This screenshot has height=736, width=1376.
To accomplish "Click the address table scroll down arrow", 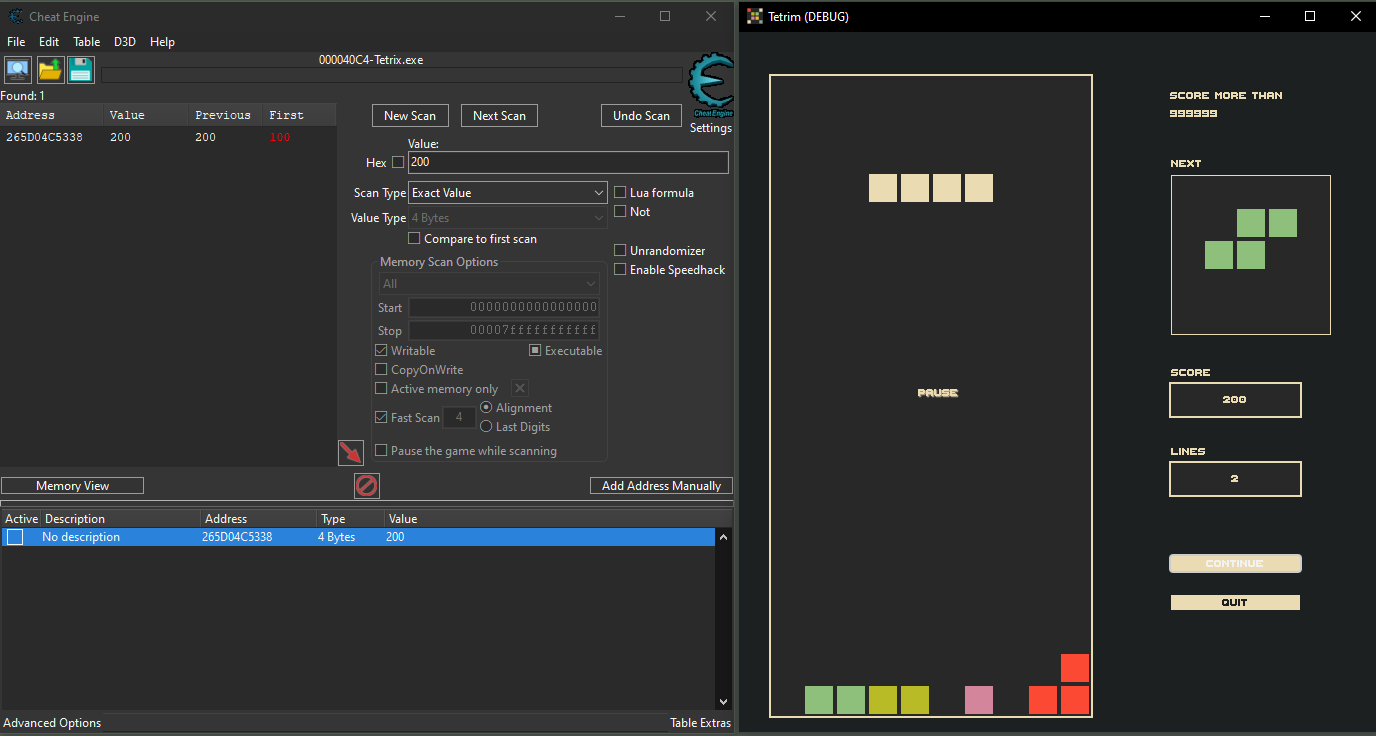I will tap(724, 702).
